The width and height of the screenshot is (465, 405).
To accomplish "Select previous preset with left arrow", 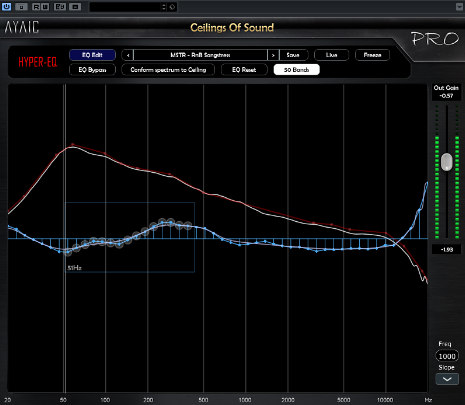I will (x=128, y=55).
